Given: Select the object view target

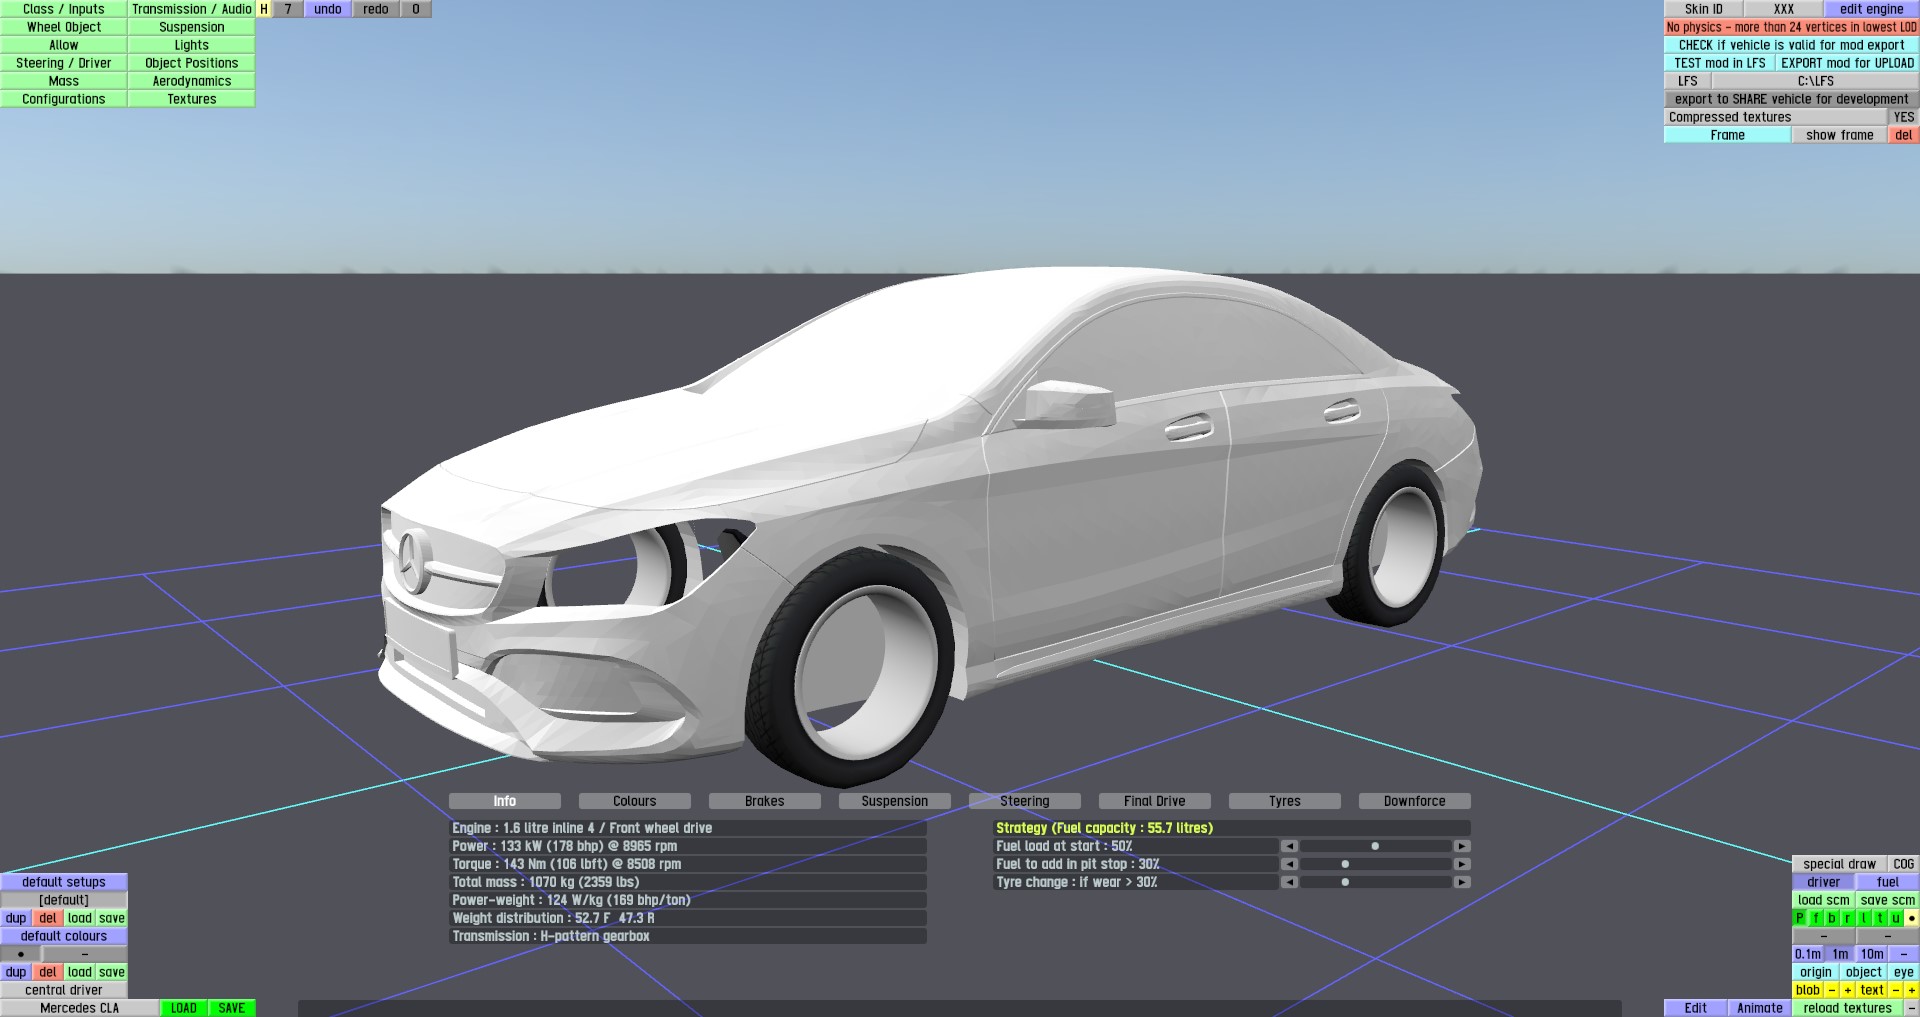Looking at the screenshot, I should pos(1864,972).
